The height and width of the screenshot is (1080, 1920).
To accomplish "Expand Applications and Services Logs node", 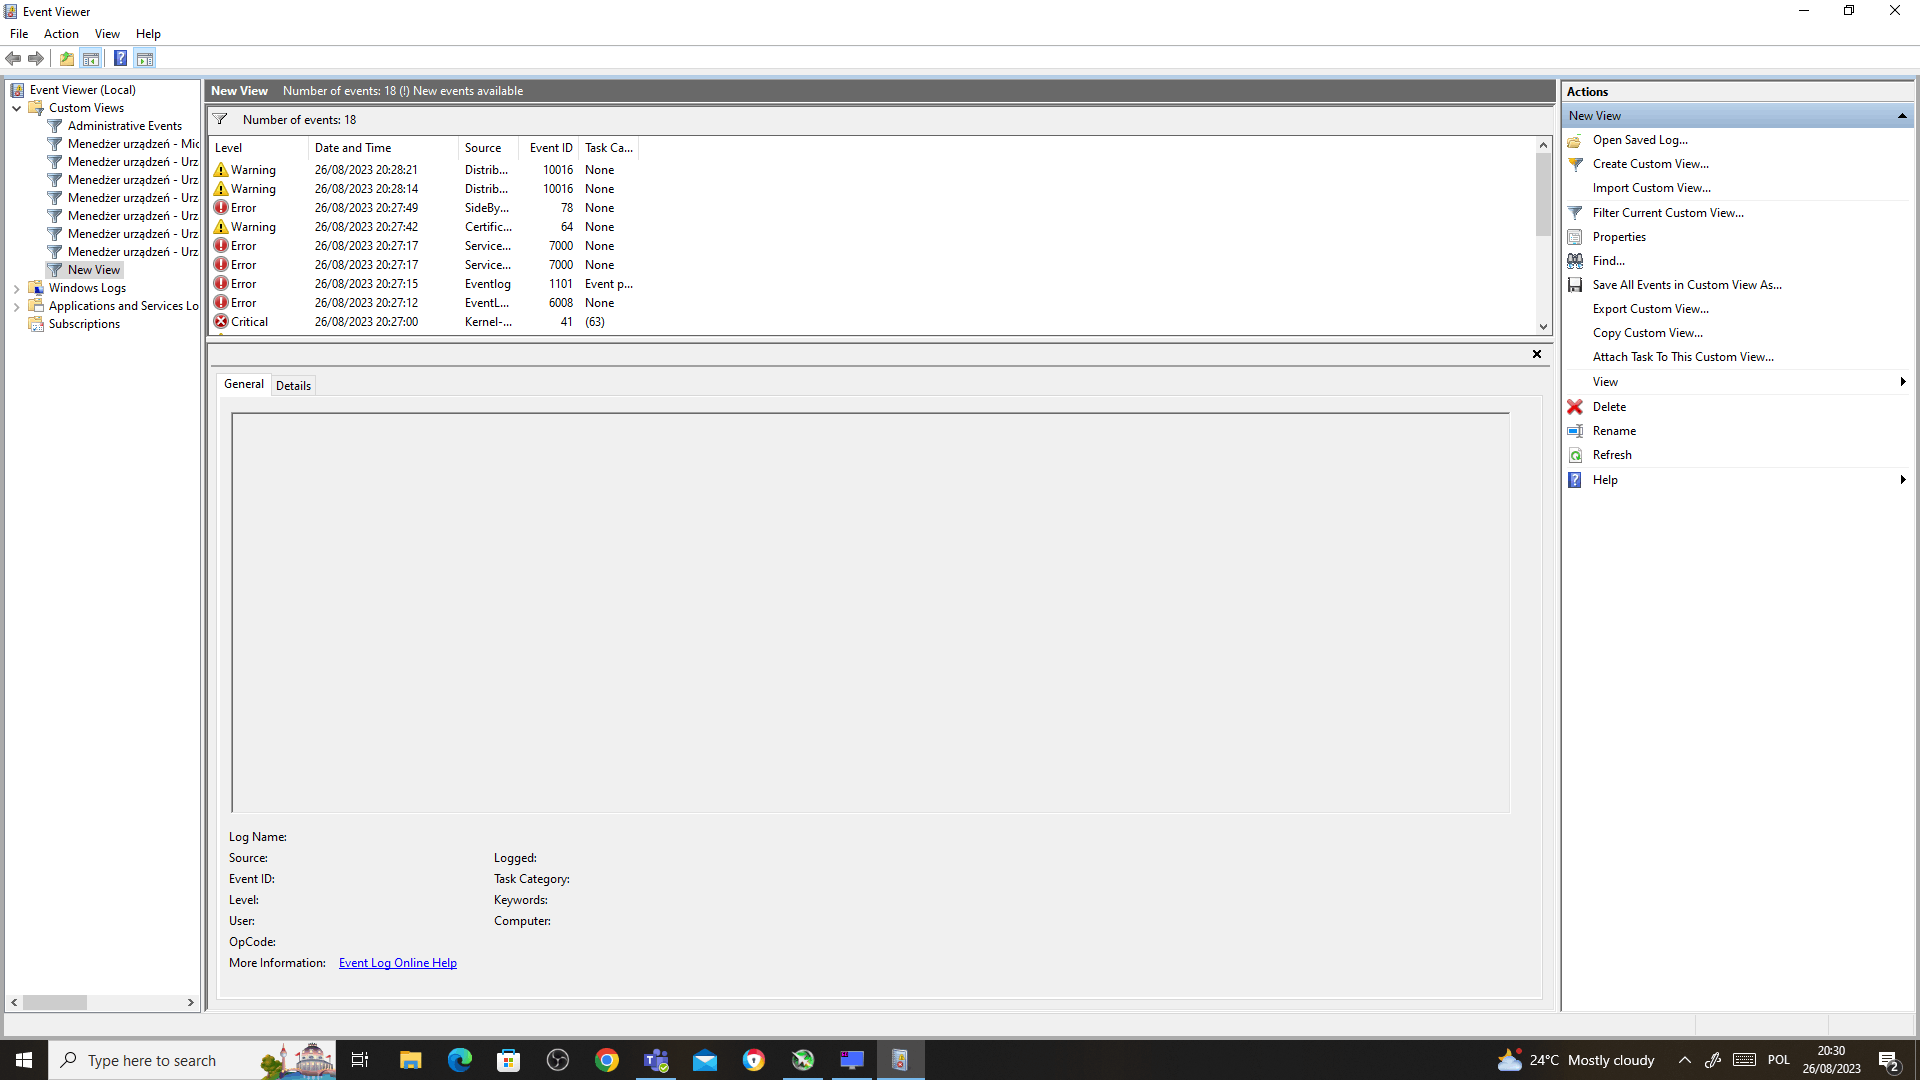I will 17,306.
